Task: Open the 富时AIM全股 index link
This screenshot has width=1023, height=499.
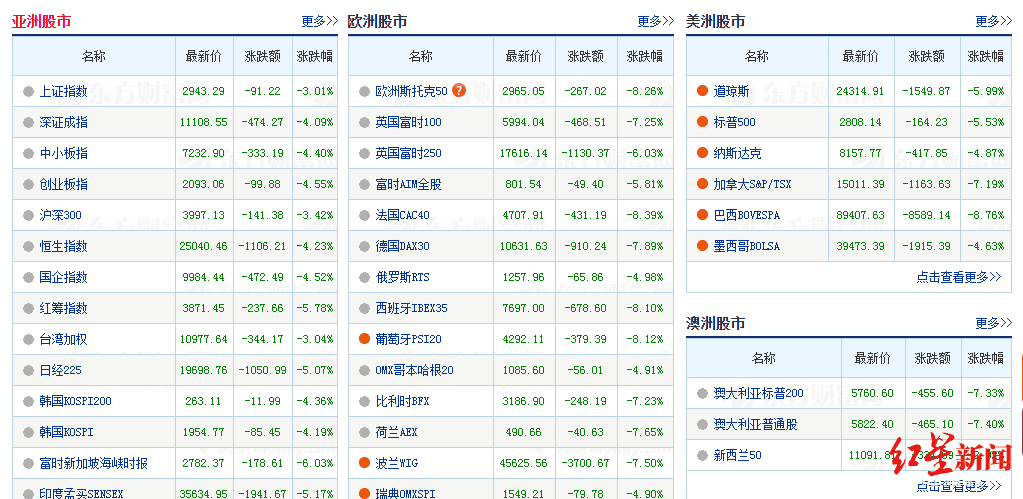Action: pos(409,184)
